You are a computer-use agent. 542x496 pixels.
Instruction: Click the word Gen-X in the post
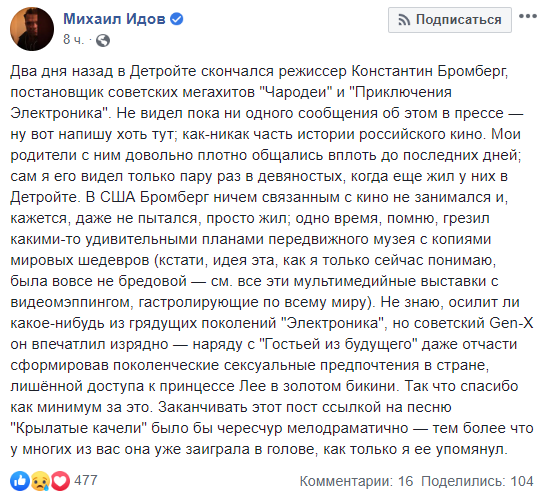tap(512, 323)
